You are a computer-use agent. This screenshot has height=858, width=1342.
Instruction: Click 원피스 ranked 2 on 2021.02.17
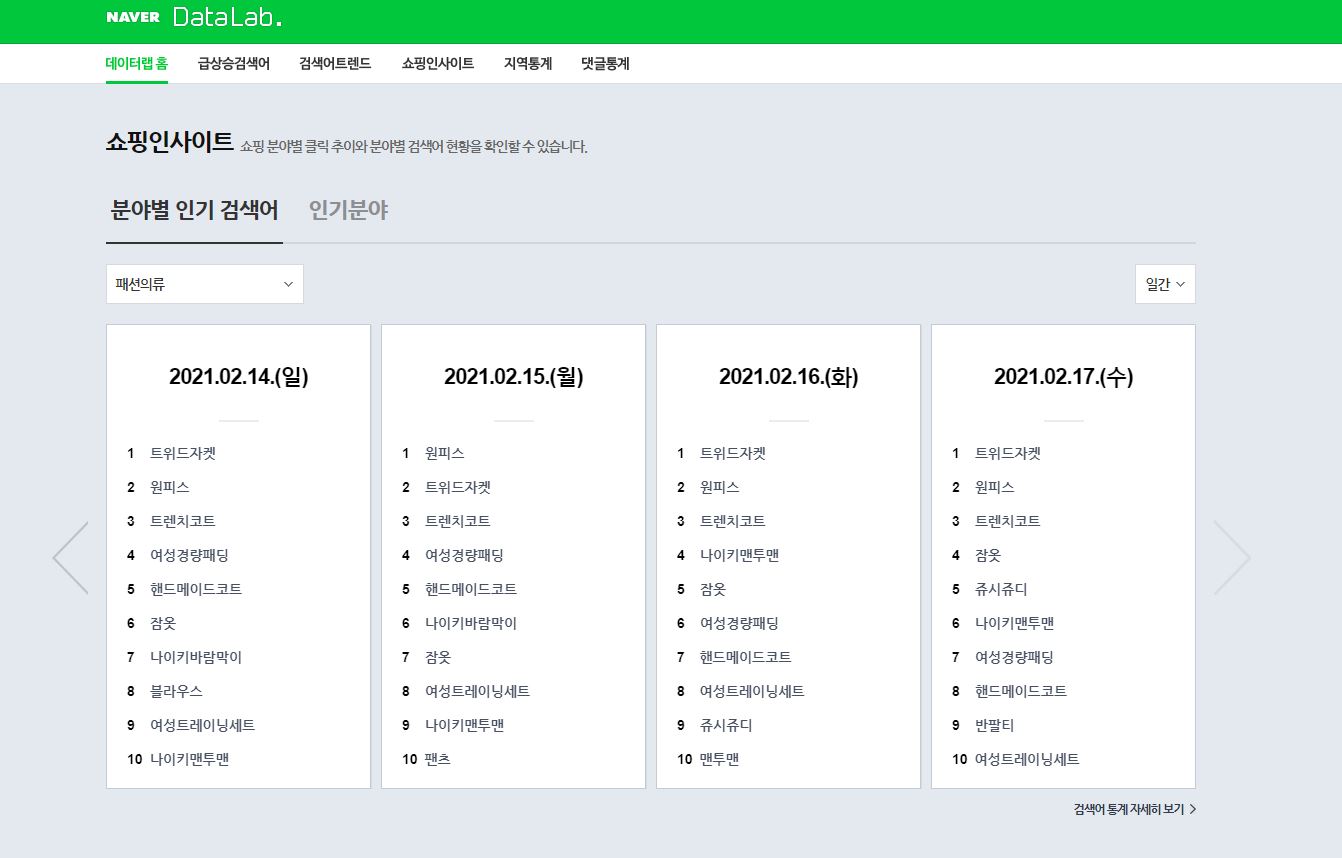(995, 487)
